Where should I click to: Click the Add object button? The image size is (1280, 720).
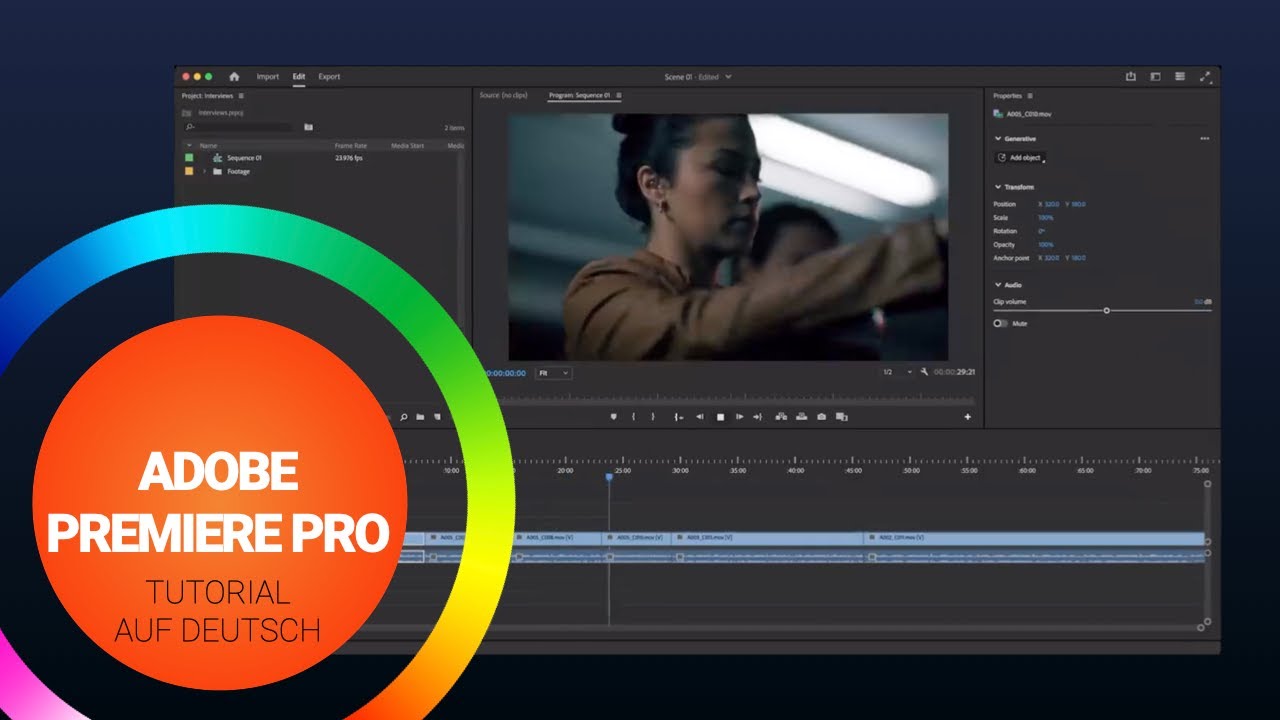click(1020, 158)
